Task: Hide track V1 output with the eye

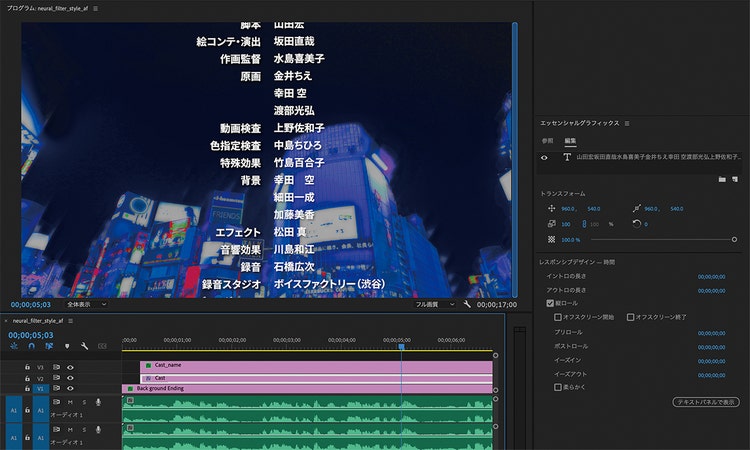Action: (70, 388)
